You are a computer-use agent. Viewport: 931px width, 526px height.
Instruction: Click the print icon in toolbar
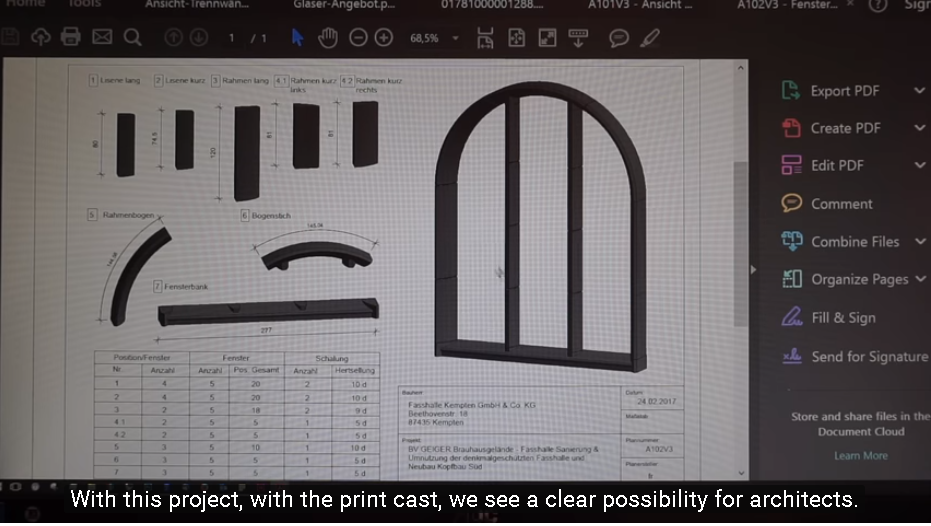(71, 38)
